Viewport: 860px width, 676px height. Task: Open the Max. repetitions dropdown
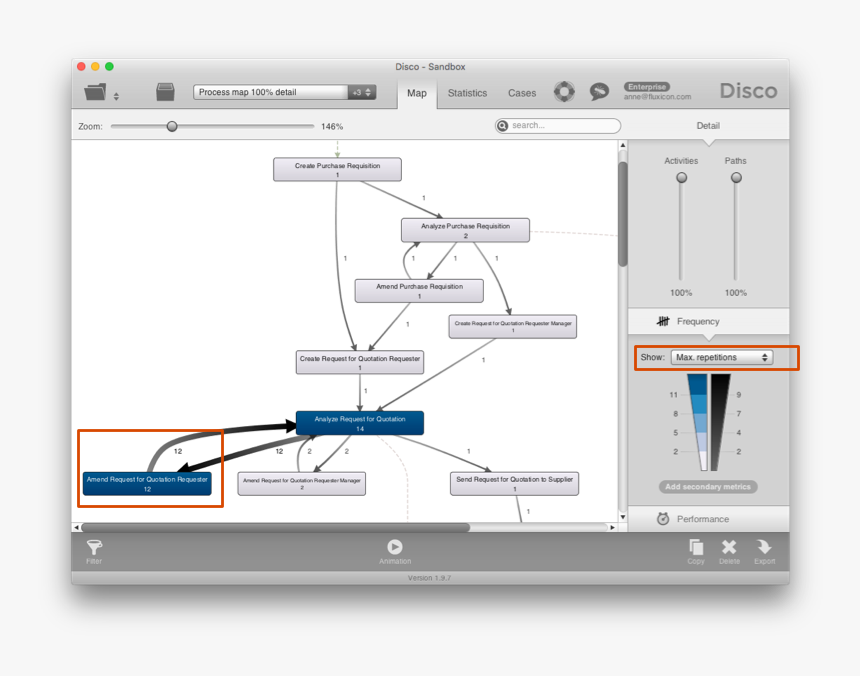tap(722, 357)
